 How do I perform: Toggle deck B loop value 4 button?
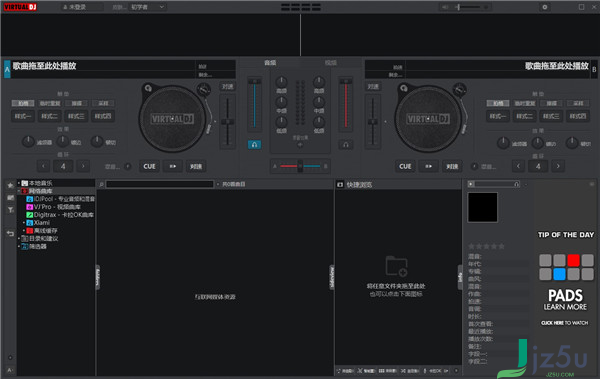(538, 166)
